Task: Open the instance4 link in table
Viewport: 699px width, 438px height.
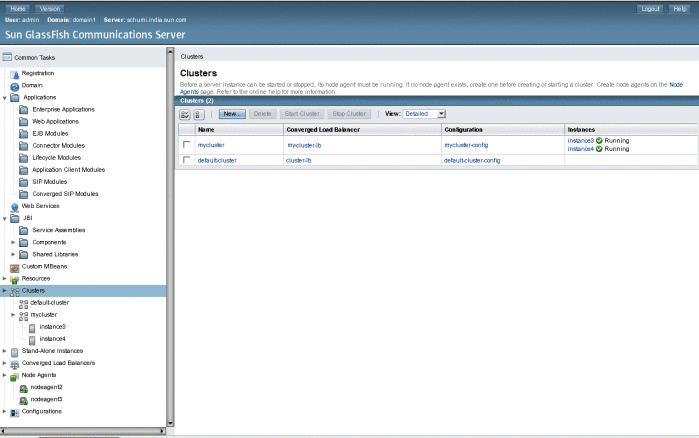Action: point(580,149)
